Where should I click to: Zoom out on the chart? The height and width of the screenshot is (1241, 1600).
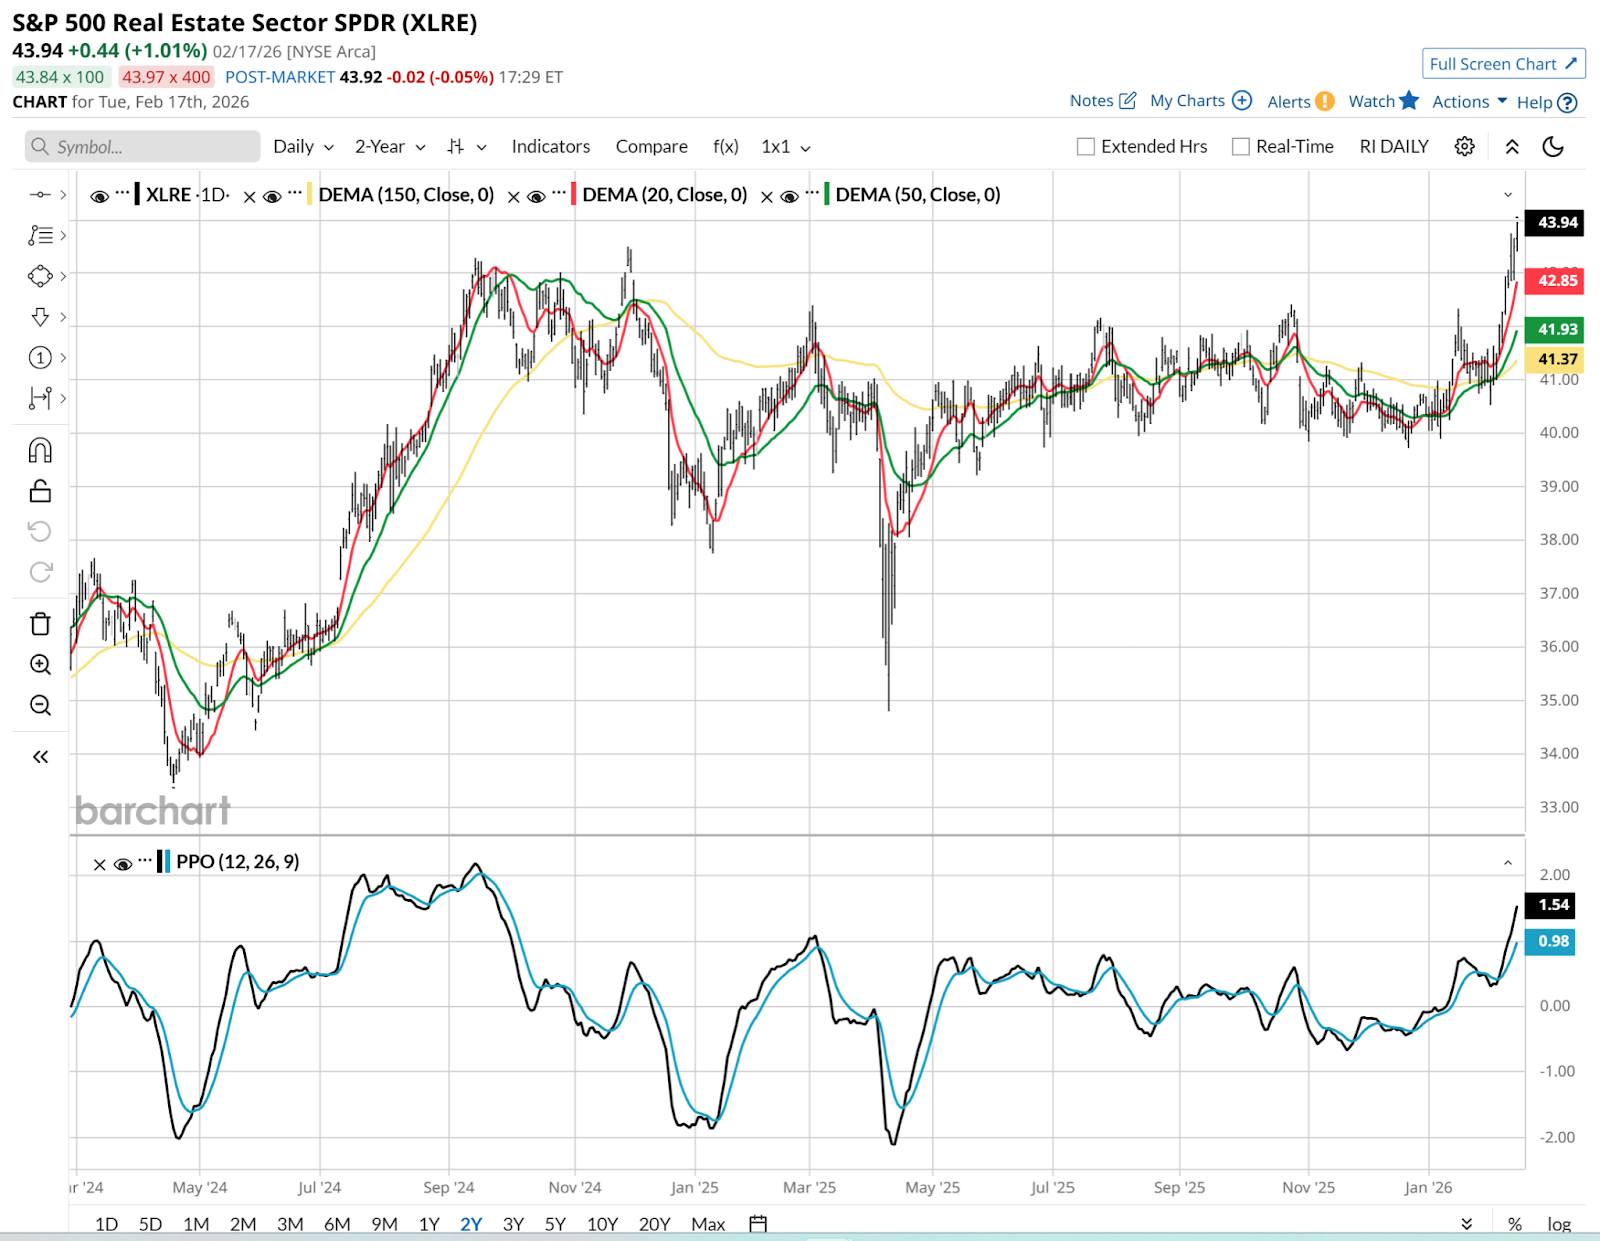pyautogui.click(x=40, y=705)
